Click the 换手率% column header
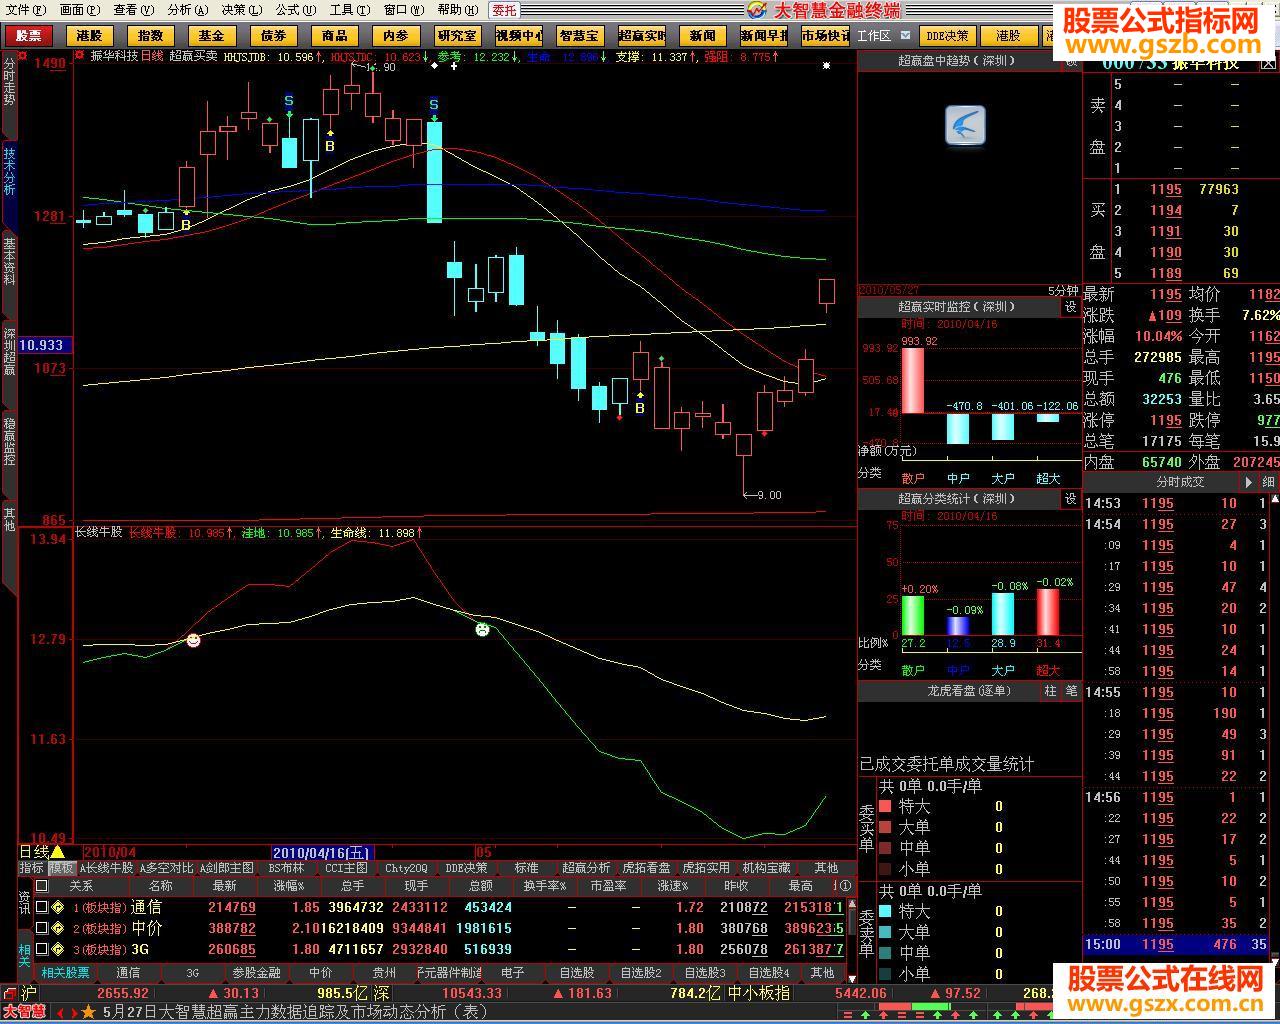Screen dimensions: 1280x1024 pyautogui.click(x=545, y=886)
